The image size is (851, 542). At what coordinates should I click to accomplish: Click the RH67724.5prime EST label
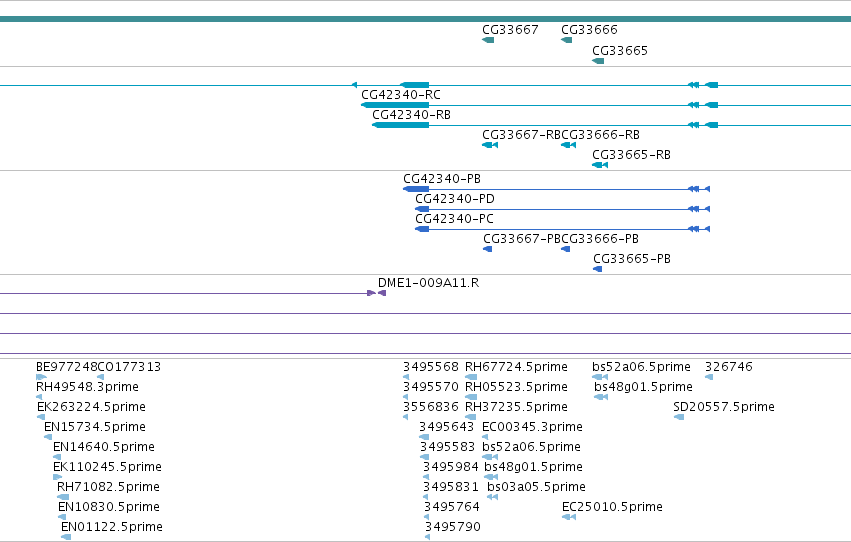[x=516, y=367]
